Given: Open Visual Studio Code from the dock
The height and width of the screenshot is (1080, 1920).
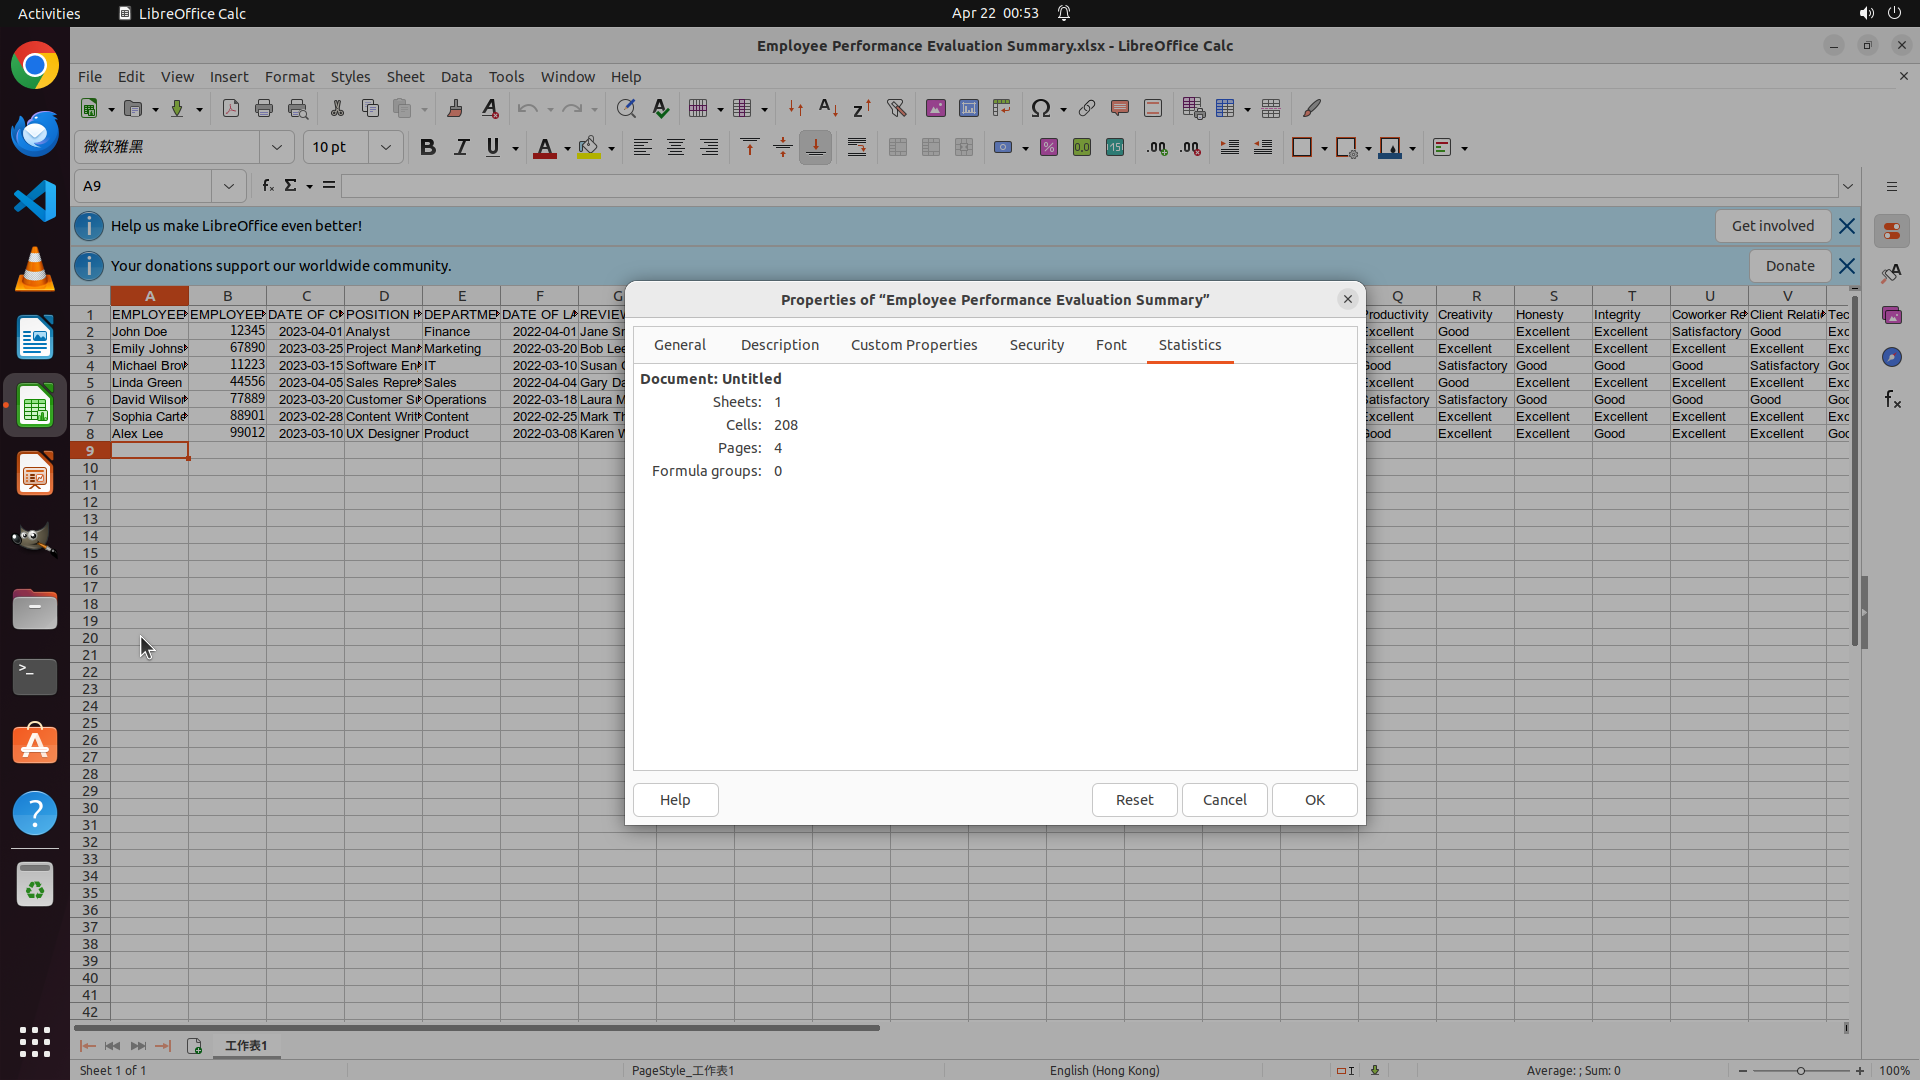Looking at the screenshot, I should tap(35, 201).
